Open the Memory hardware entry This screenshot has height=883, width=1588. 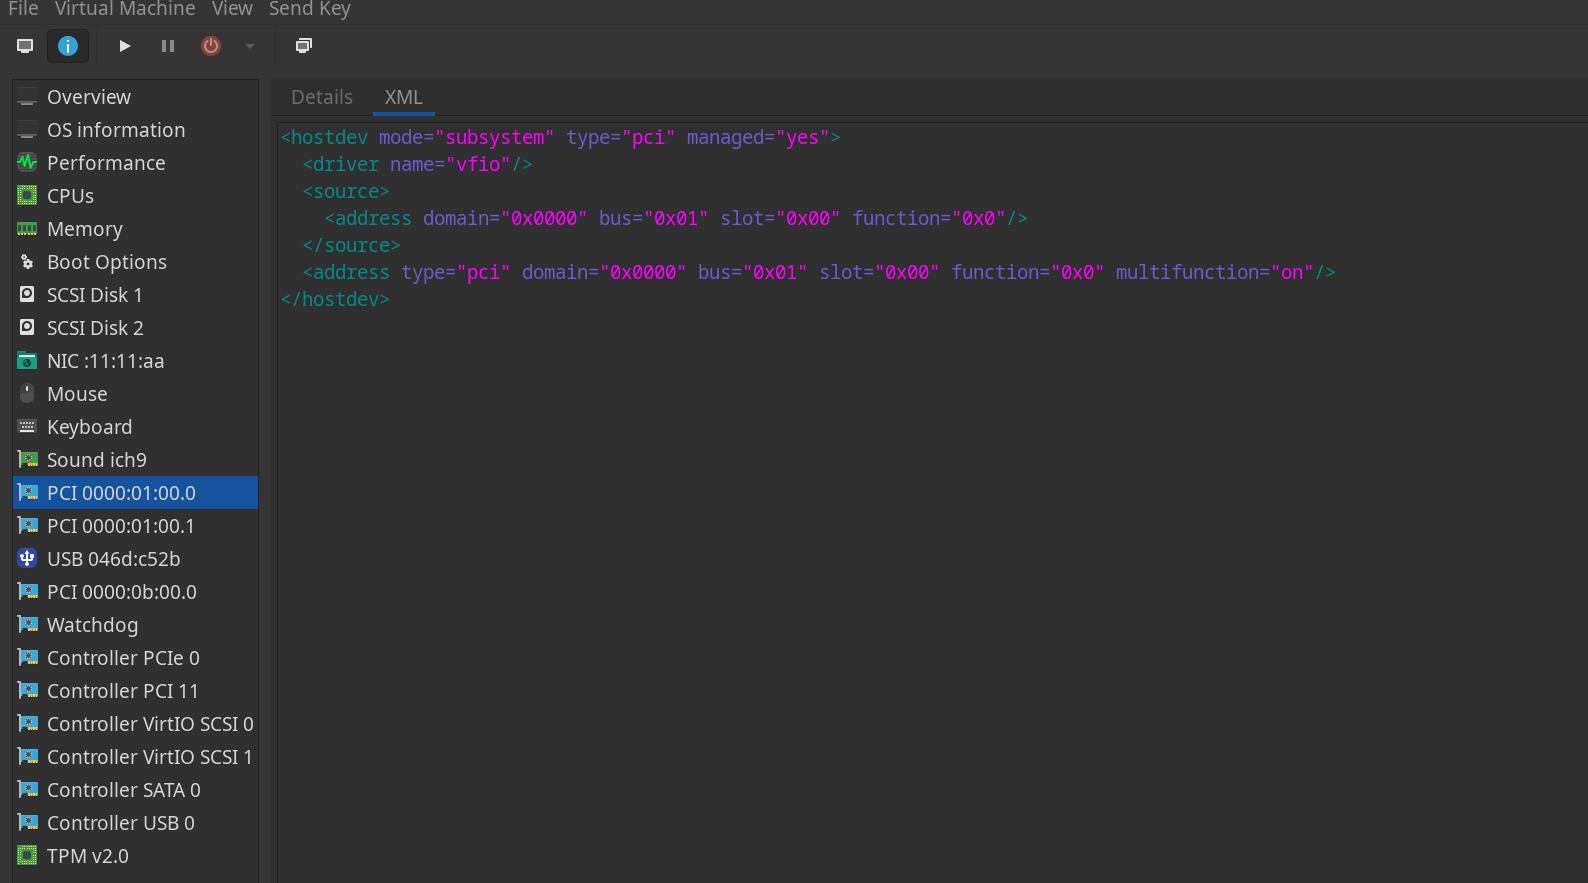[x=85, y=229]
